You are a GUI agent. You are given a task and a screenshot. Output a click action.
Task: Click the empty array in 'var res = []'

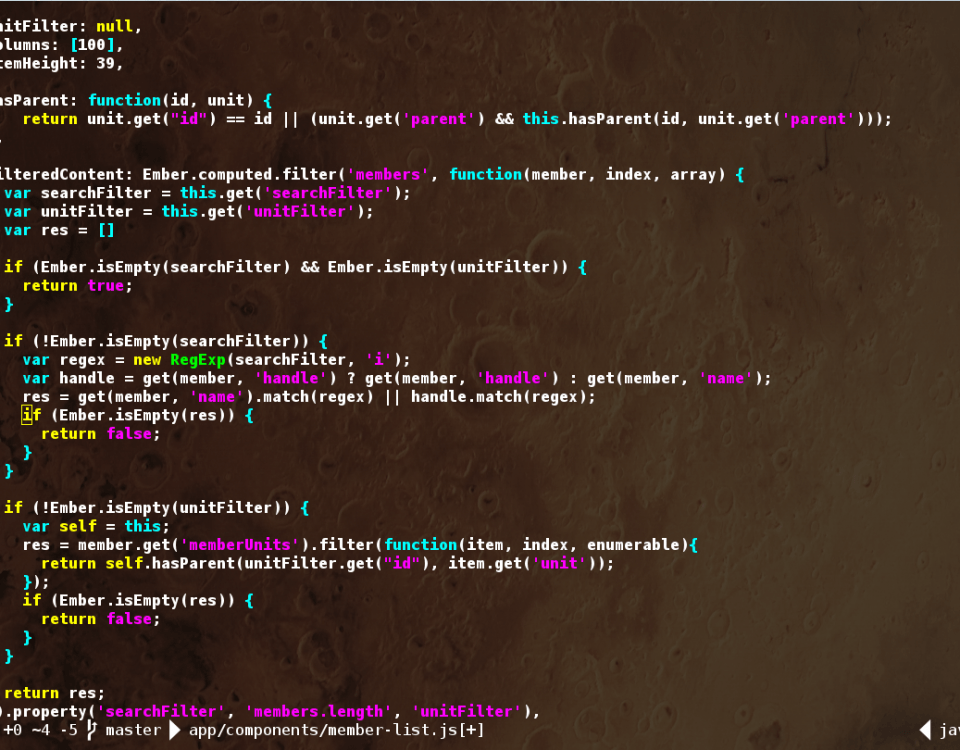(x=105, y=230)
